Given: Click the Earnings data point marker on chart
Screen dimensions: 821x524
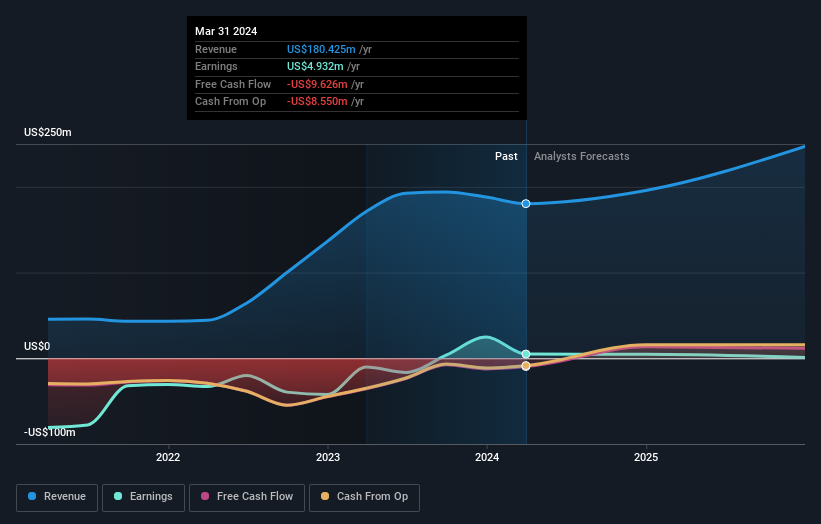Looking at the screenshot, I should pyautogui.click(x=526, y=354).
